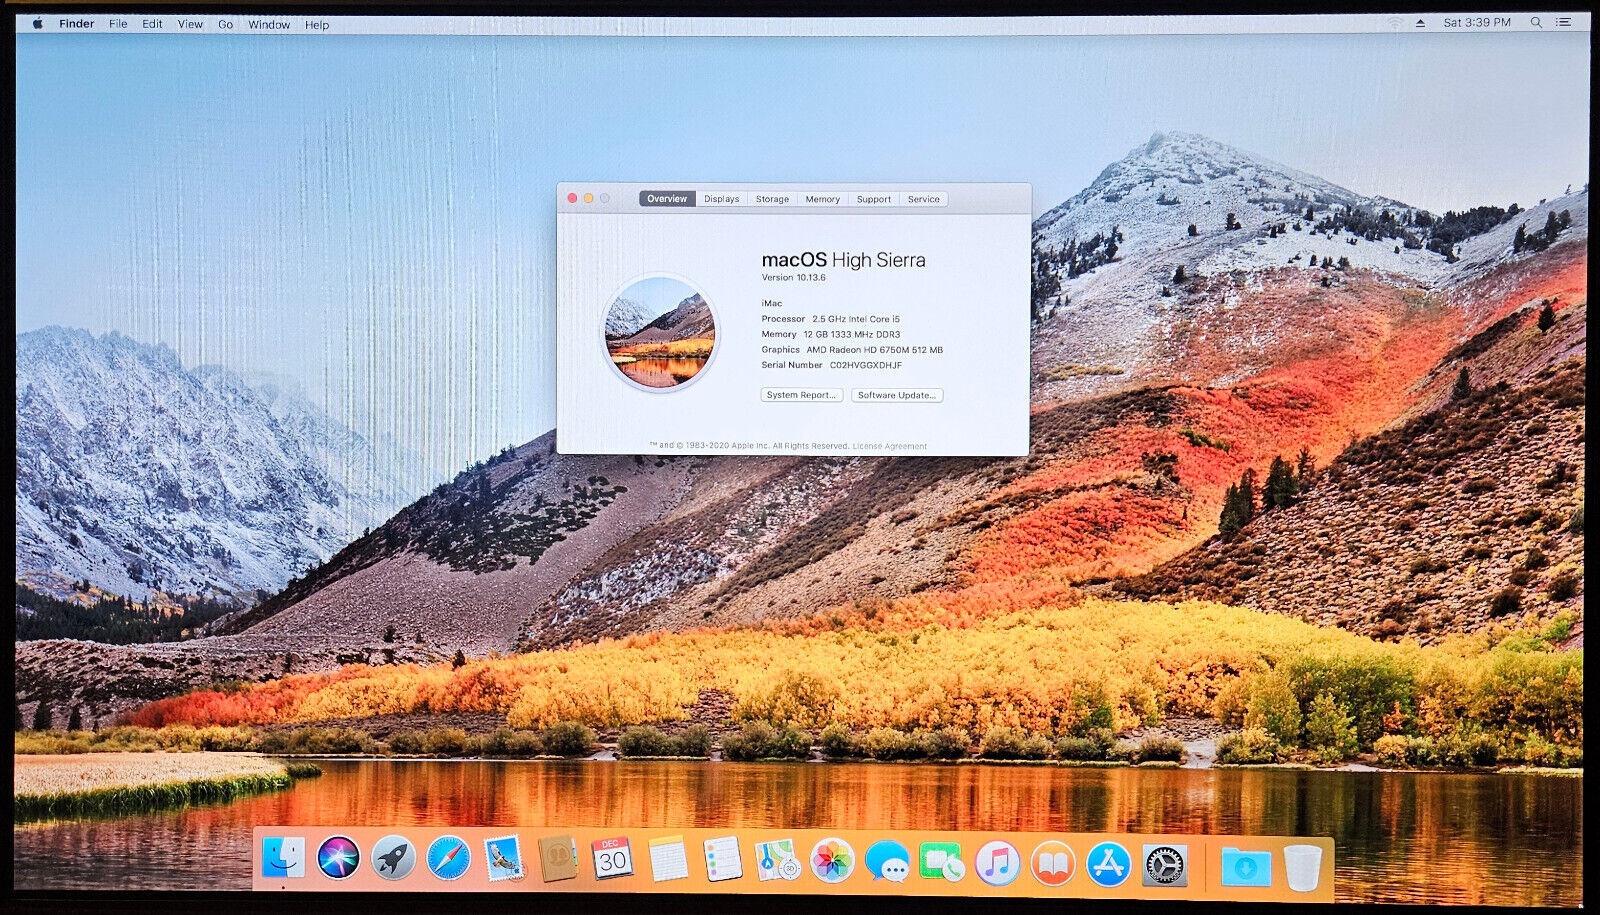This screenshot has height=915, width=1600.
Task: Click the iMac model name text
Action: point(772,303)
